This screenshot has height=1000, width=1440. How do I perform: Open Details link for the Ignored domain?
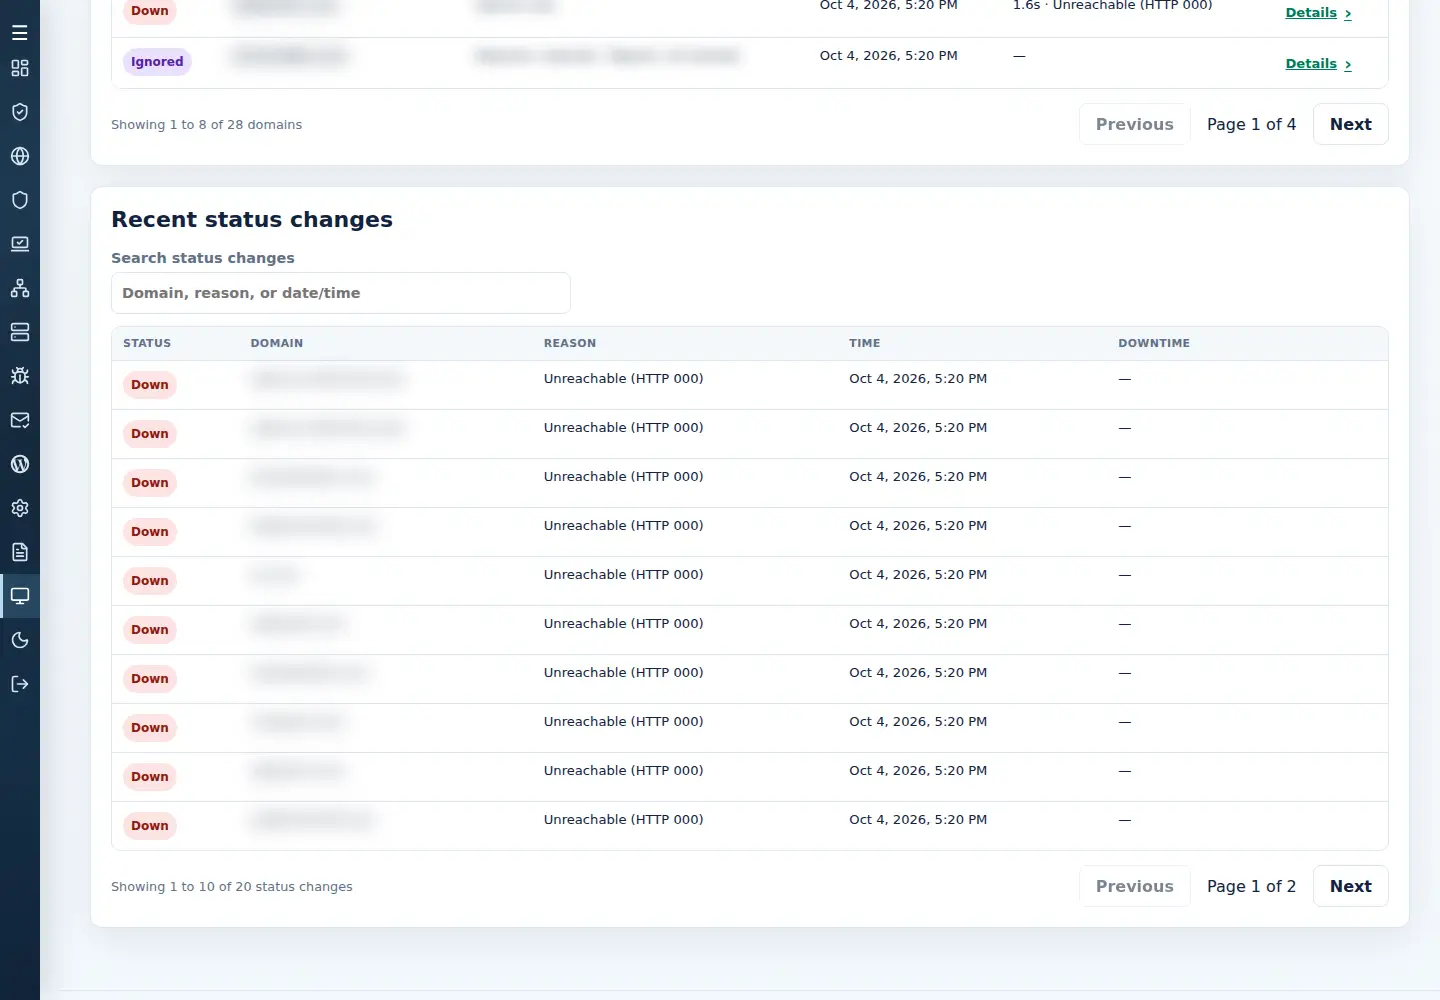pos(1318,63)
